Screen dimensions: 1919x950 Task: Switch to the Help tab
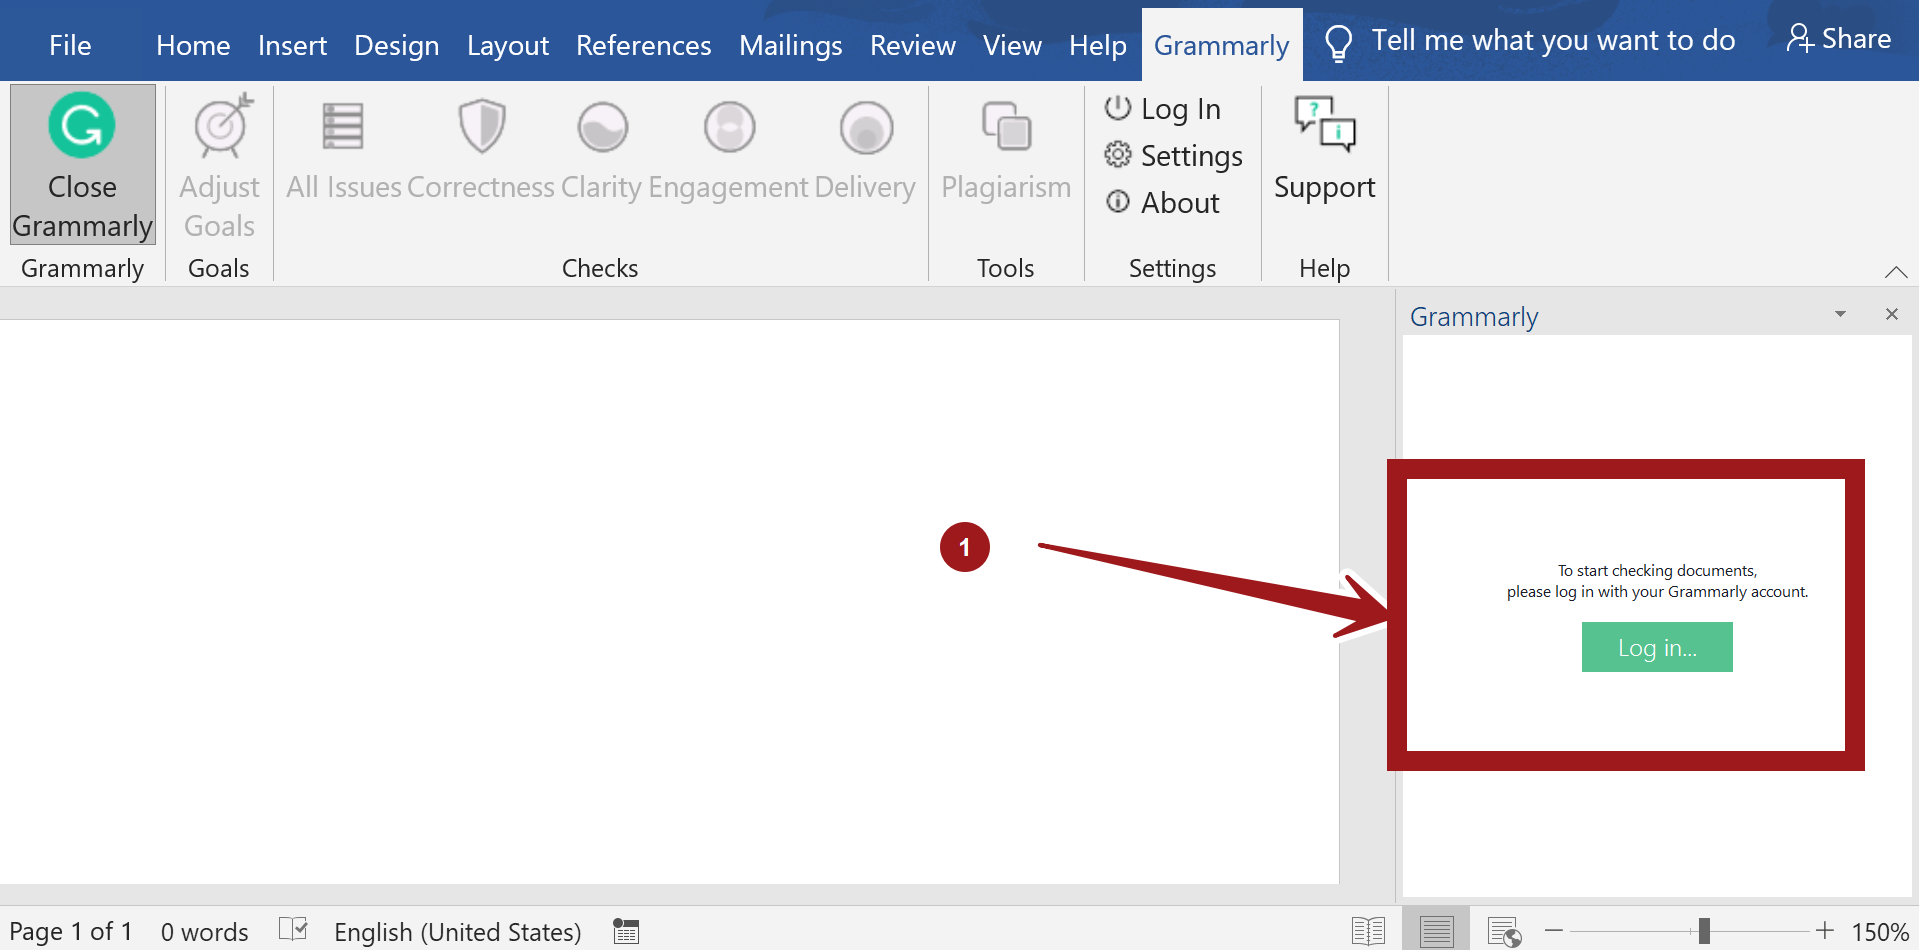click(1098, 46)
